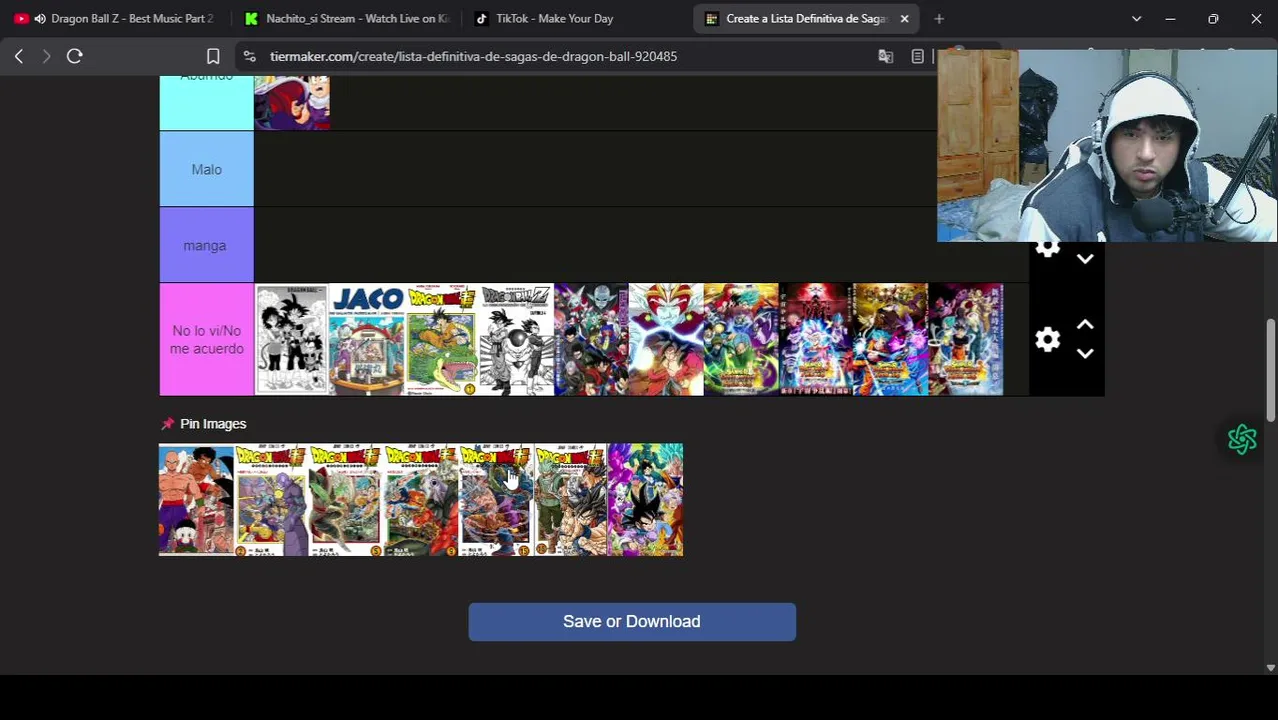Viewport: 1278px width, 720px height.
Task: Mute audio icon on Dragon Ball Z tab
Action: (39, 19)
